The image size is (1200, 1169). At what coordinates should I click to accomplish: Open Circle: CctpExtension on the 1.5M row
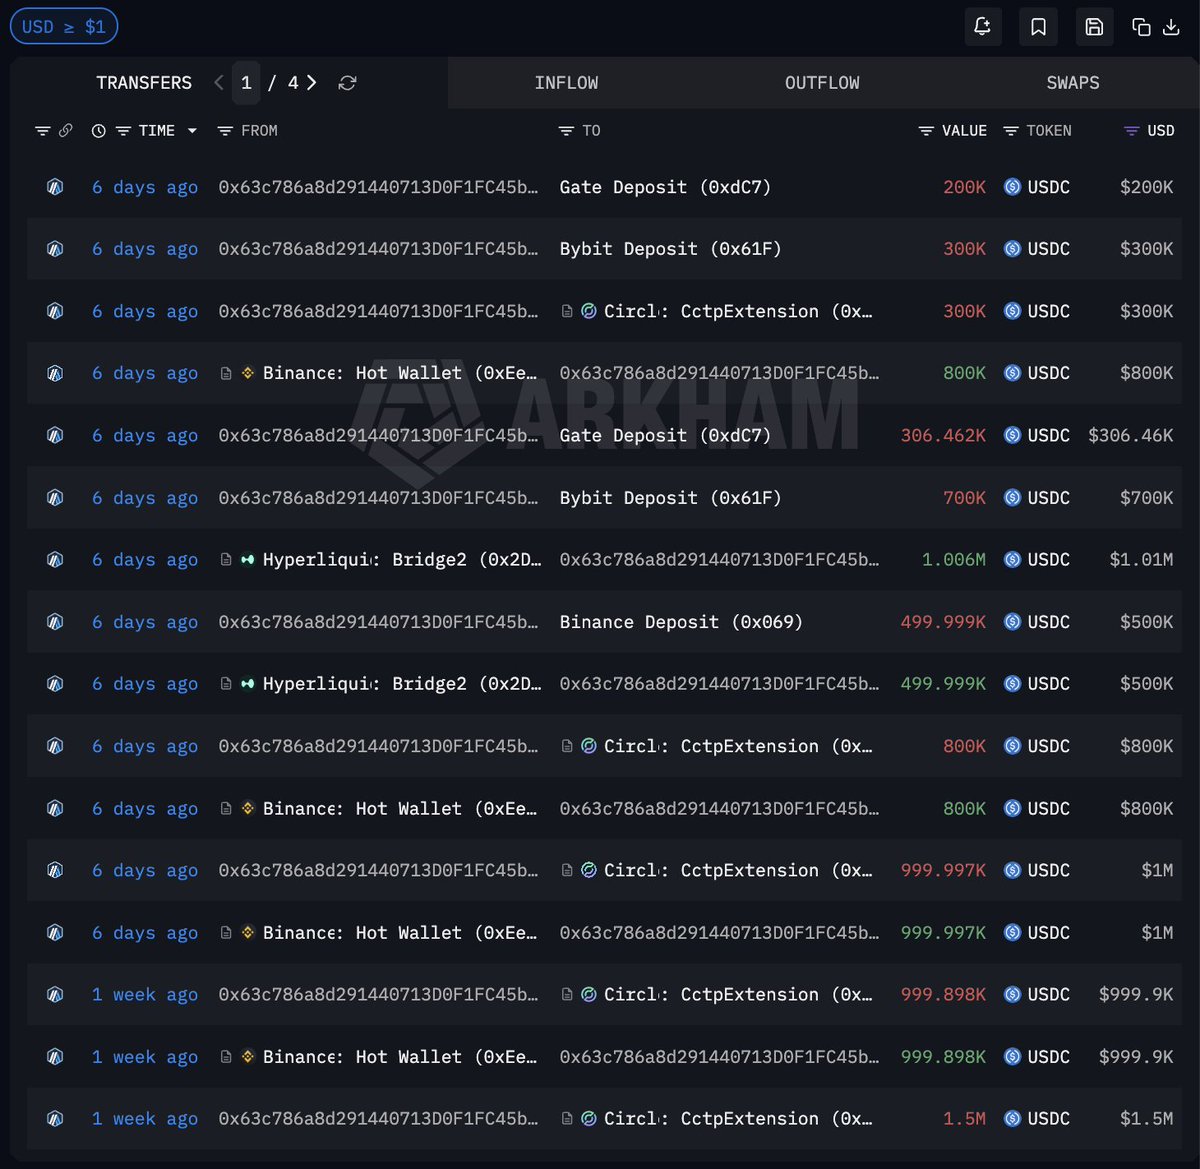[x=738, y=1119]
